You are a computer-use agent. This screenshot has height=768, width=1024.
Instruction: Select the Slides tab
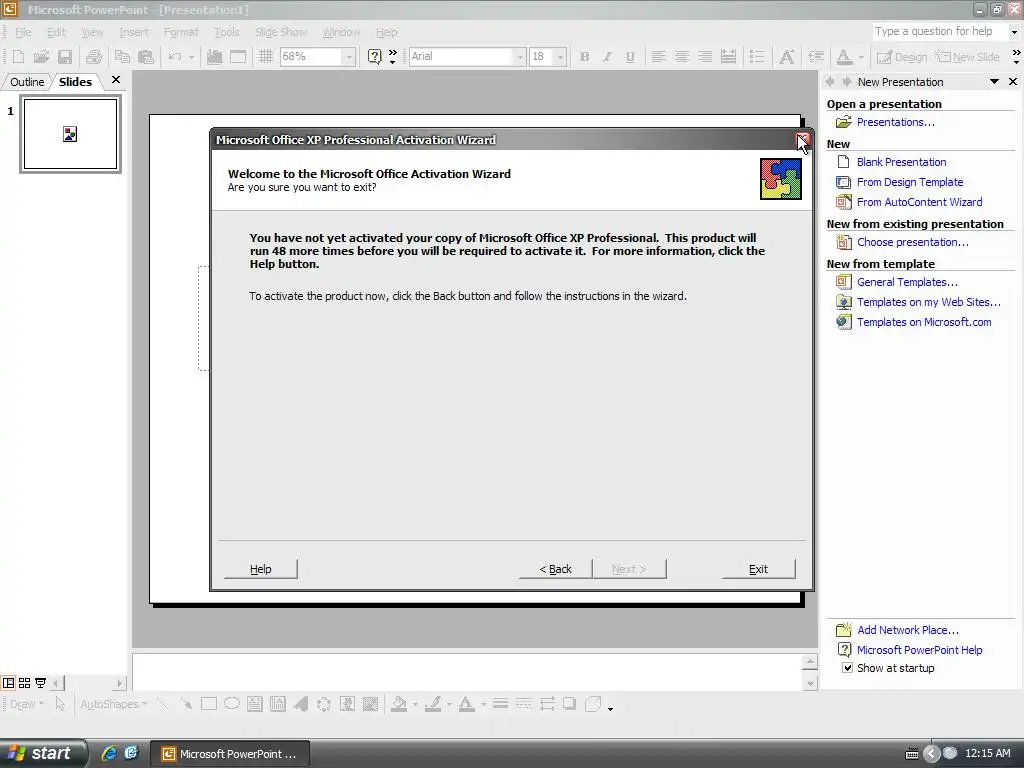tap(75, 82)
